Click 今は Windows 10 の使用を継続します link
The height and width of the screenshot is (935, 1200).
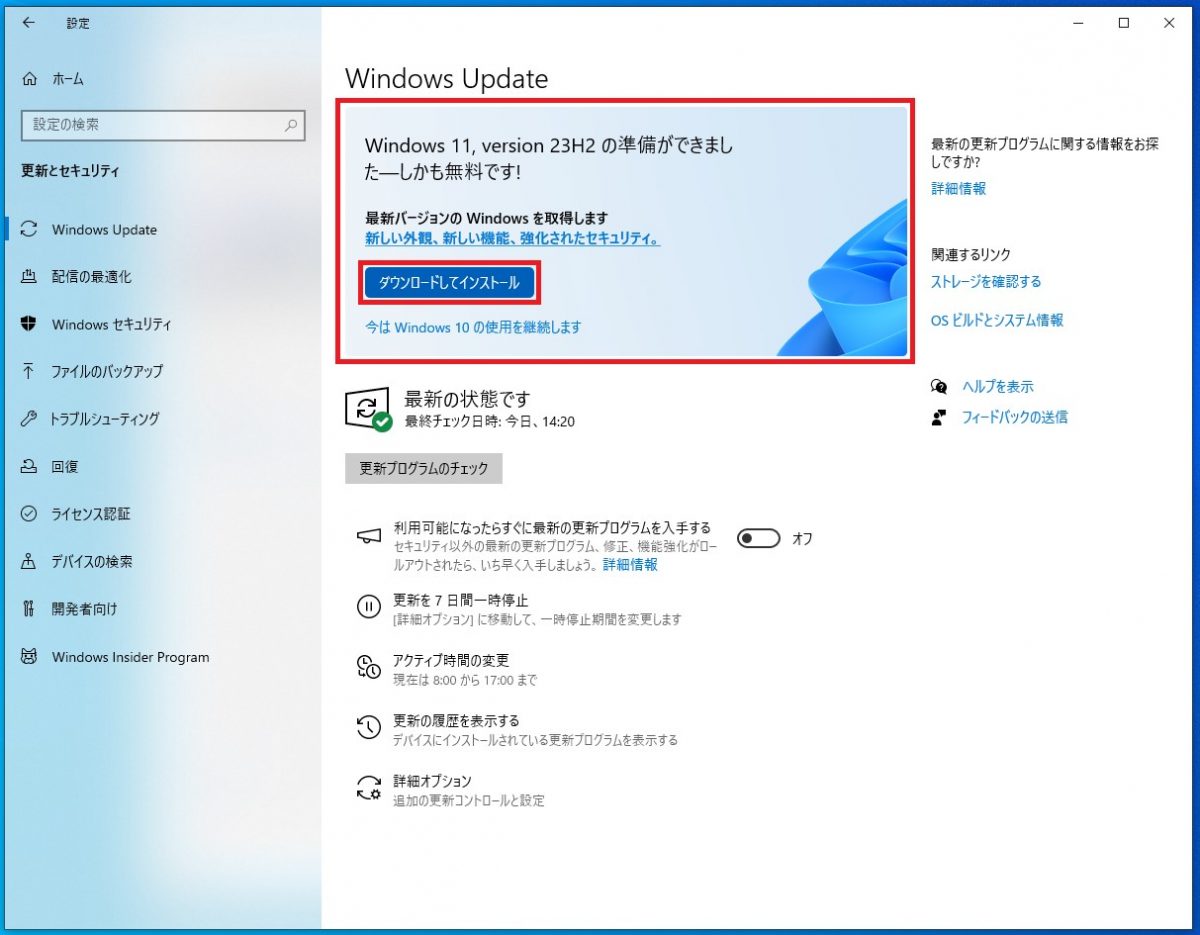click(472, 327)
